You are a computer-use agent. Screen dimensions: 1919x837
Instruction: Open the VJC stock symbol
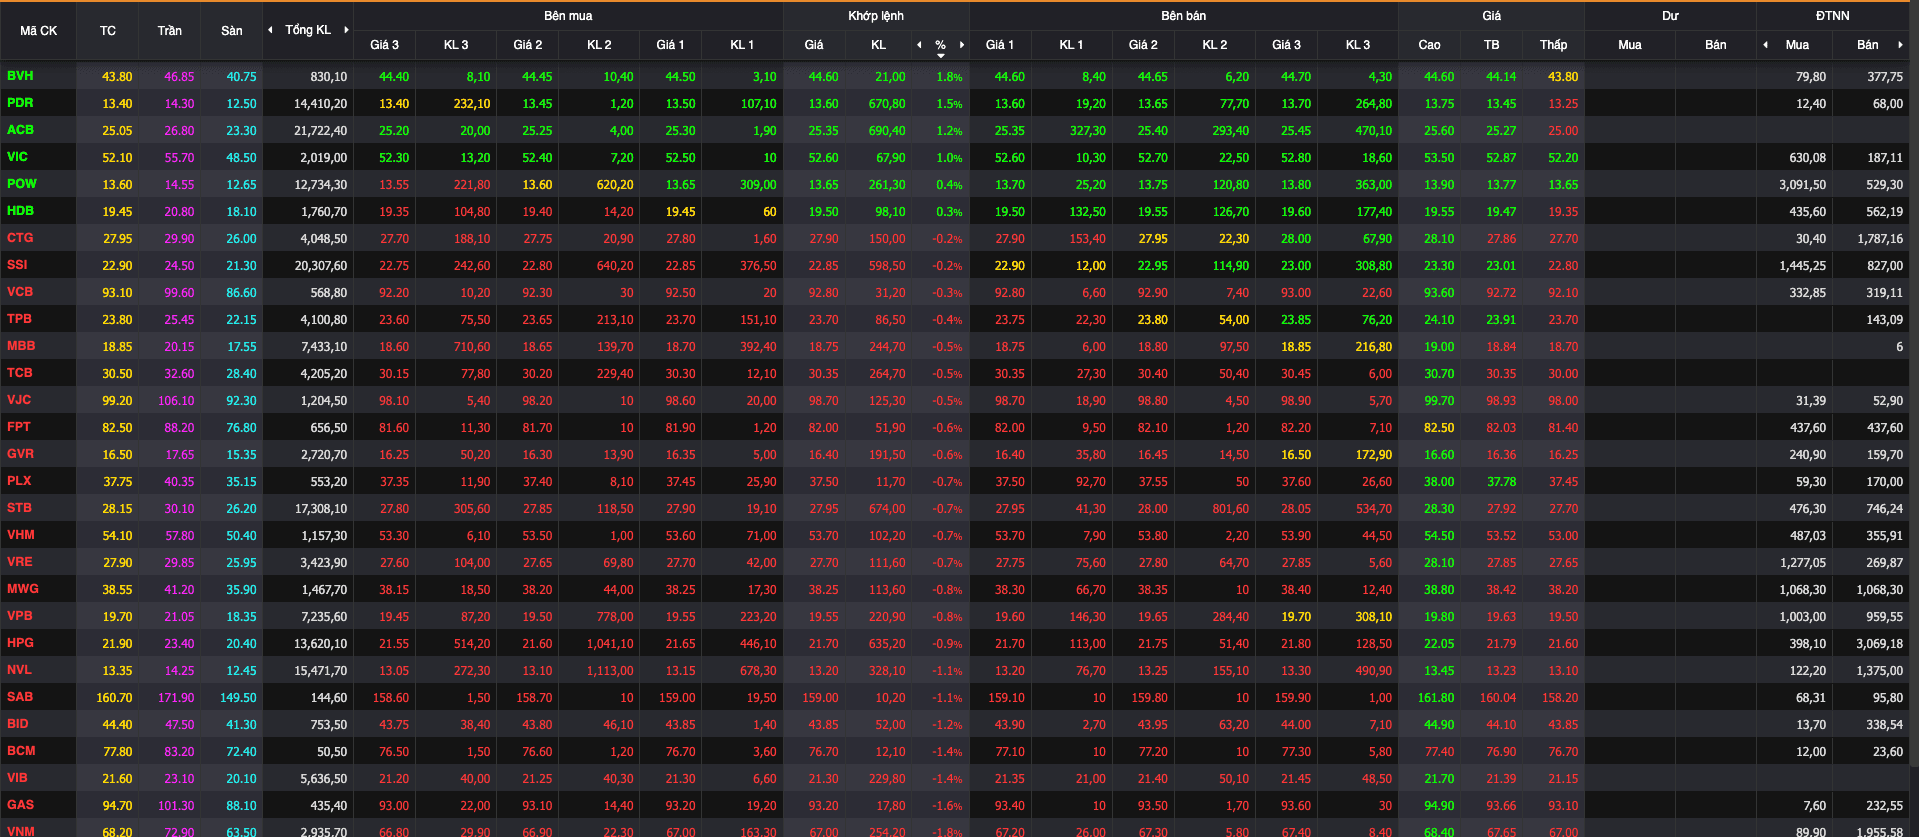coord(19,400)
